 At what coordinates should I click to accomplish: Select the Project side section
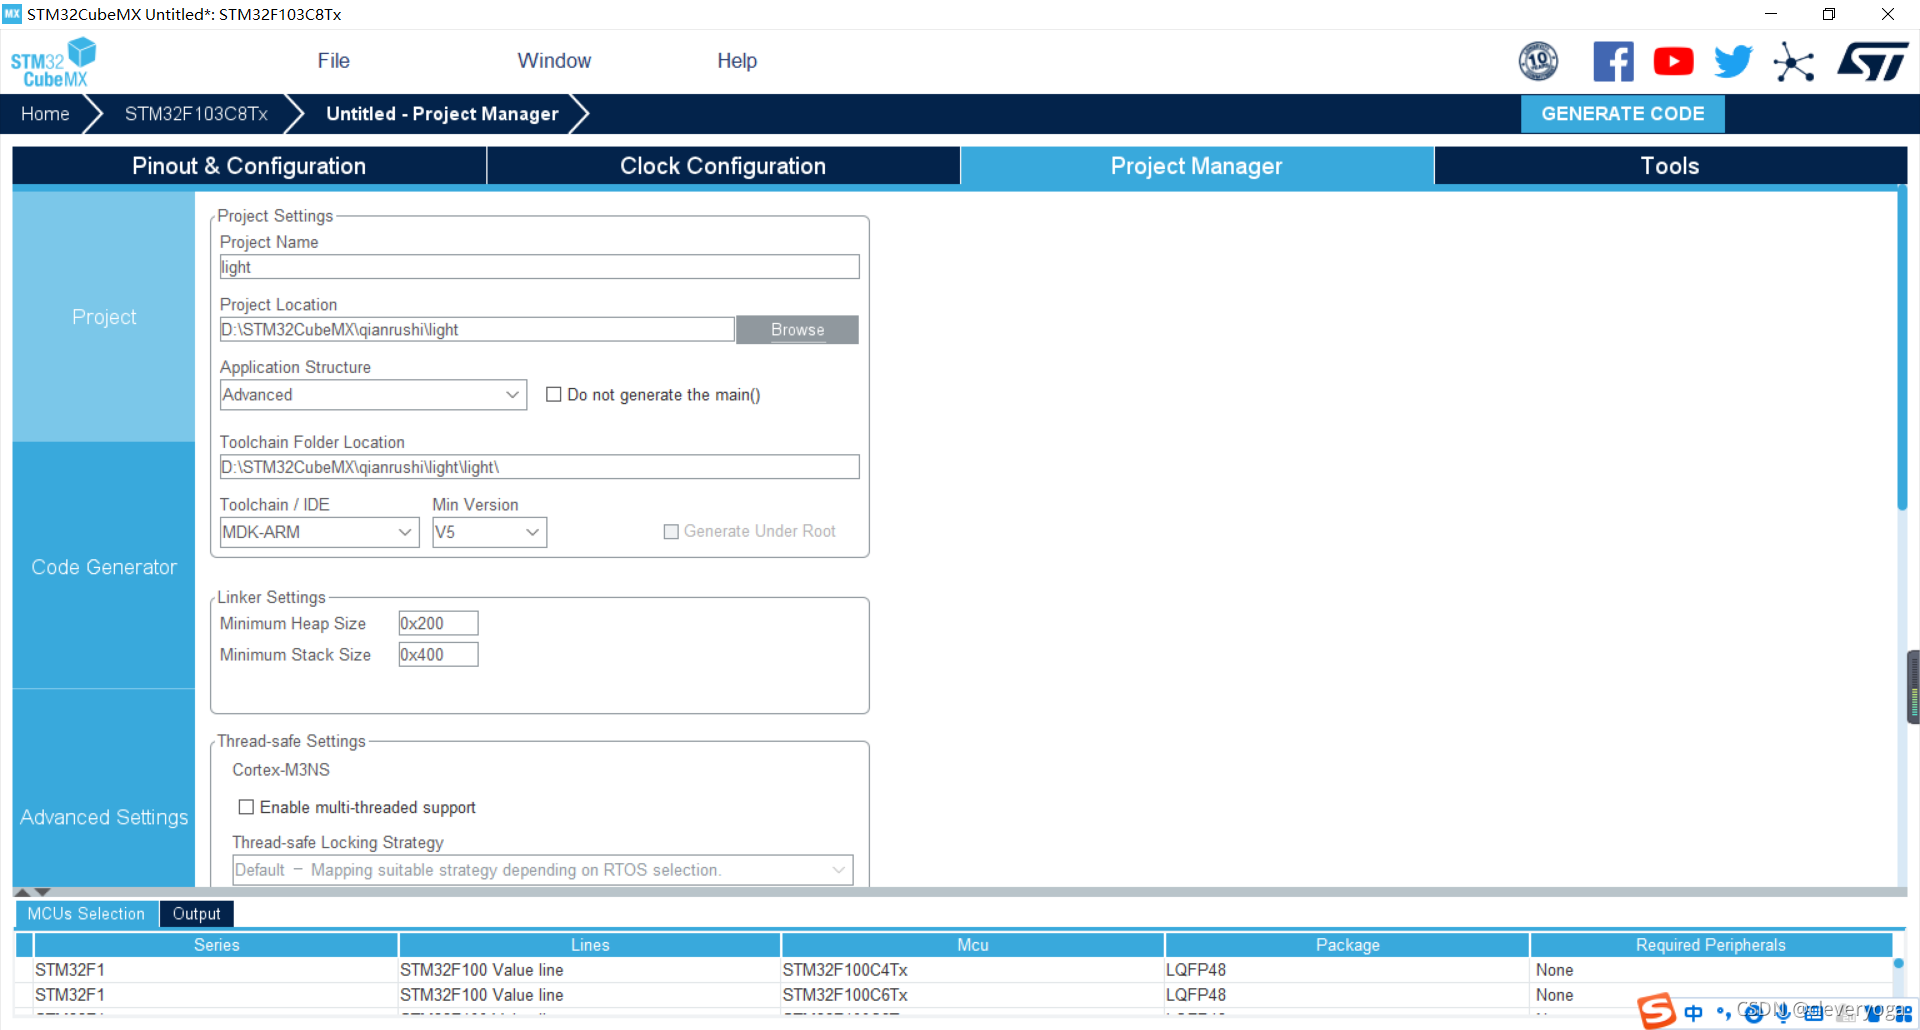coord(104,317)
